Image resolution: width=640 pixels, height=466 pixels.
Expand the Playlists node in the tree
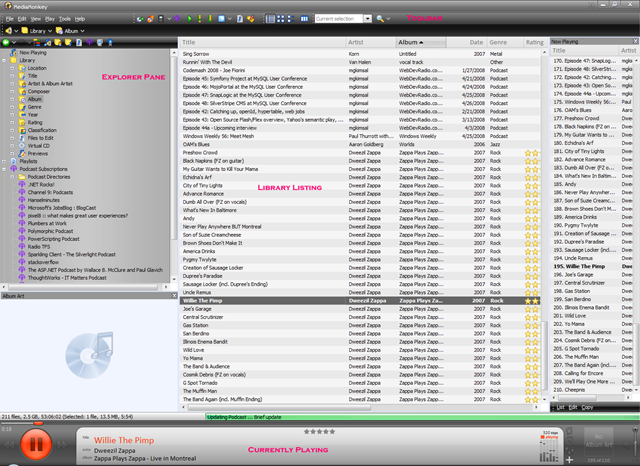click(x=4, y=161)
